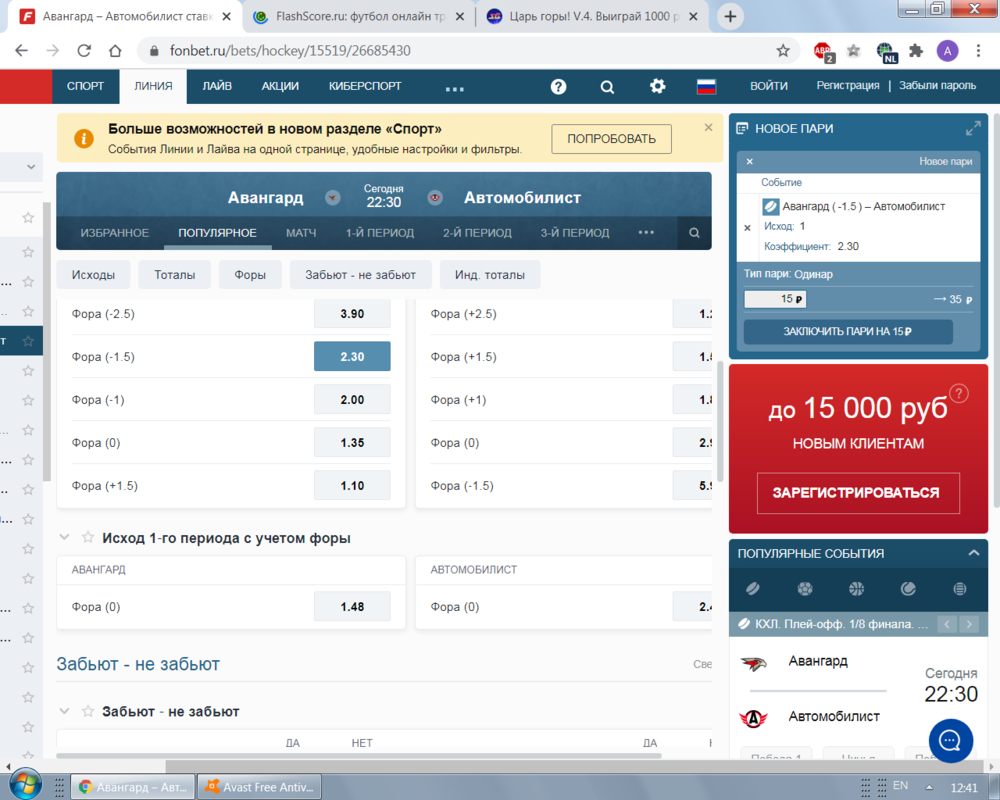Screen dimensions: 1000x800
Task: Click the Russian flag language selector
Action: (x=706, y=86)
